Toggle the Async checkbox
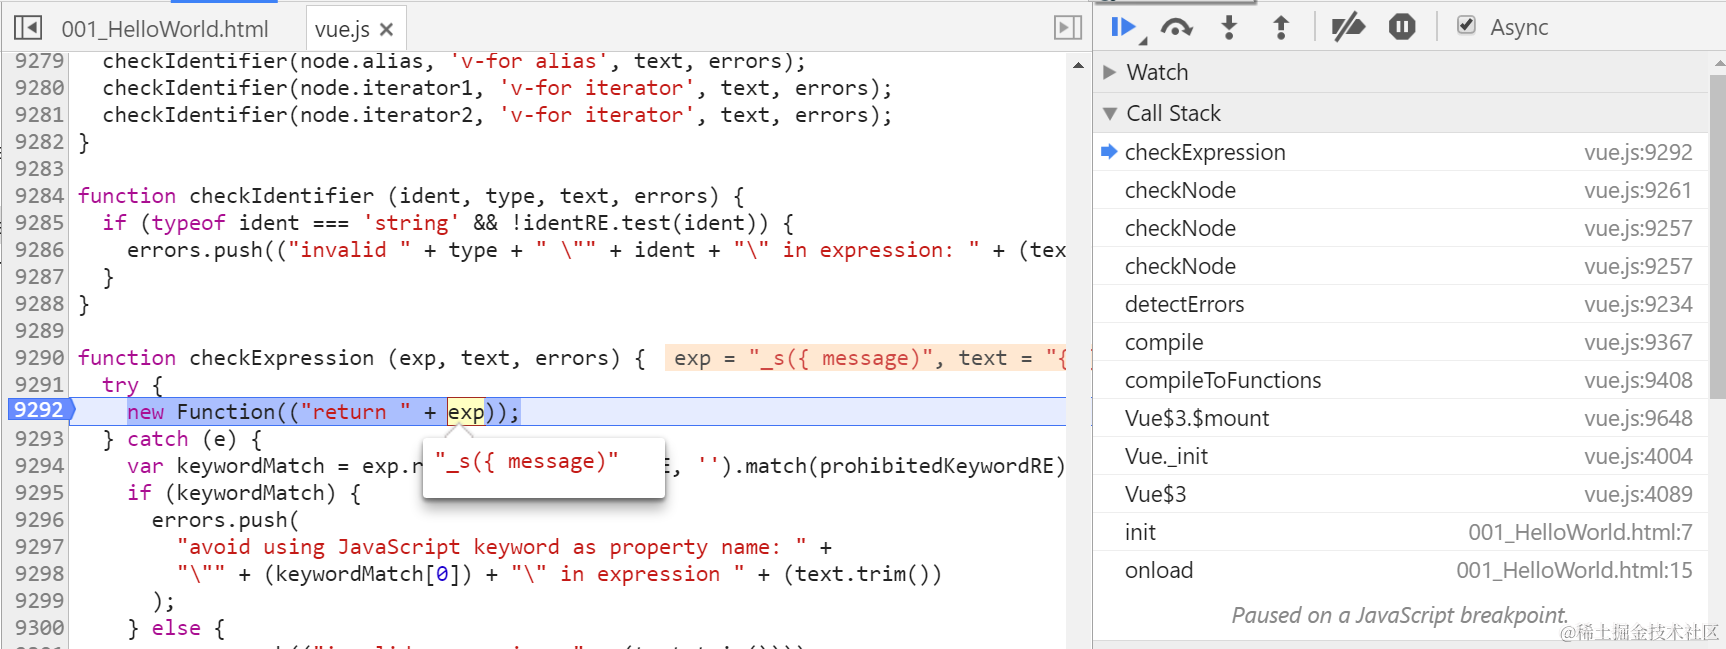The width and height of the screenshot is (1726, 649). point(1466,25)
